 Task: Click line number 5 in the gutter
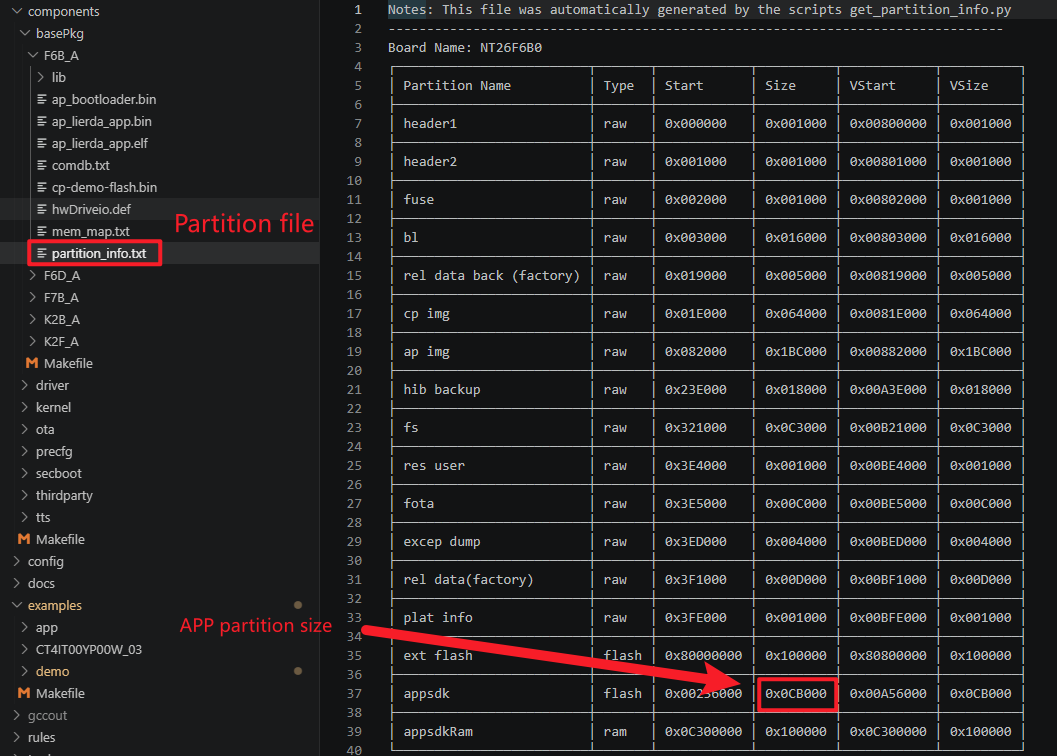click(x=358, y=86)
